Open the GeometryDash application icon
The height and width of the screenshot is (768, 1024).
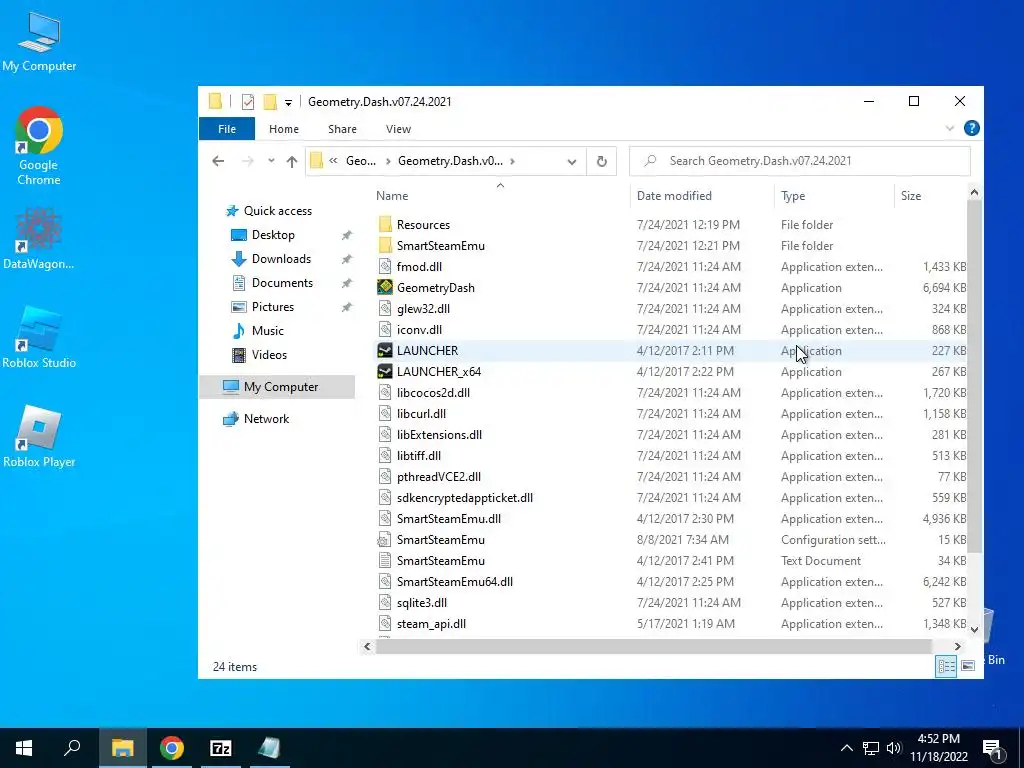[x=385, y=287]
